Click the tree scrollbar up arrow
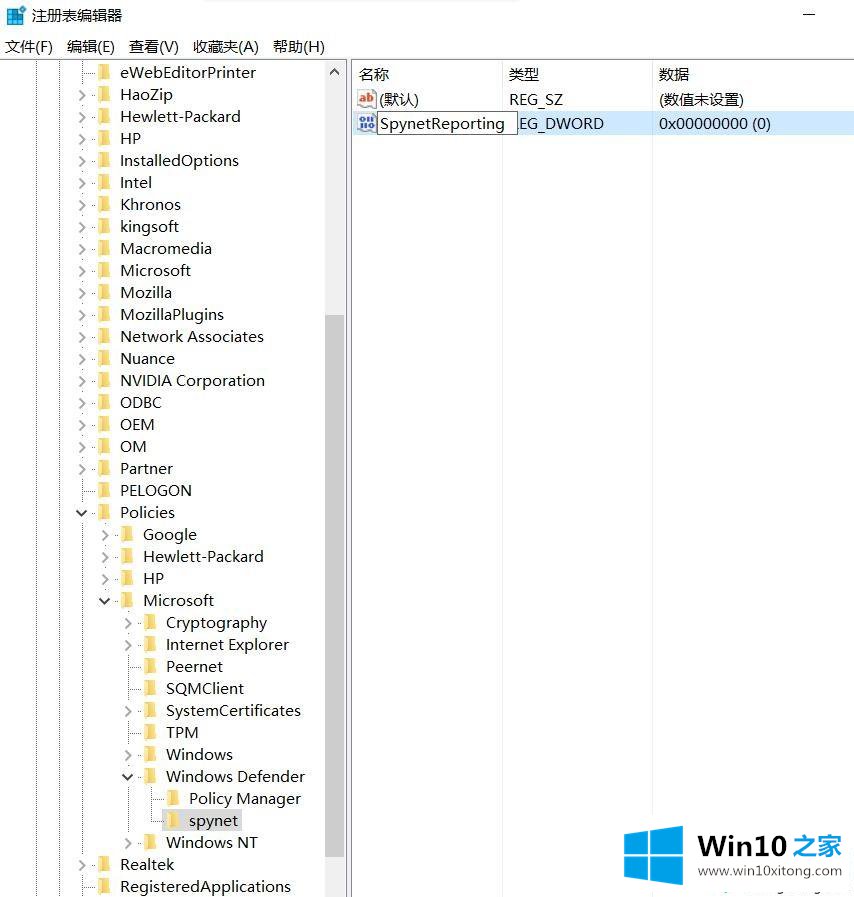This screenshot has width=854, height=897. [335, 72]
